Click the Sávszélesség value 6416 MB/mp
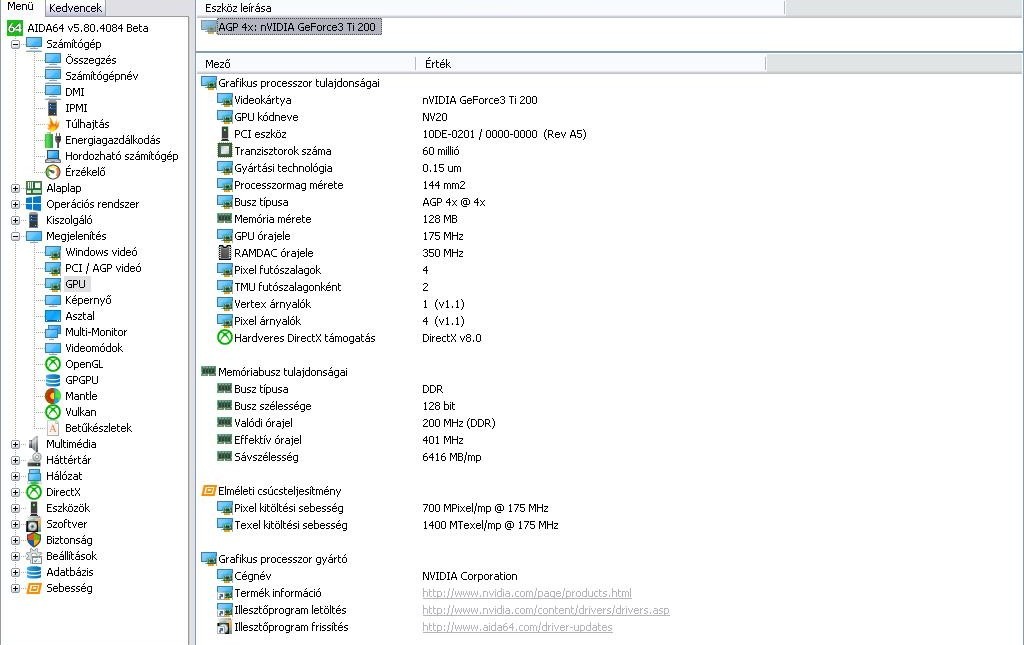Screen dimensions: 1024x645 452,457
